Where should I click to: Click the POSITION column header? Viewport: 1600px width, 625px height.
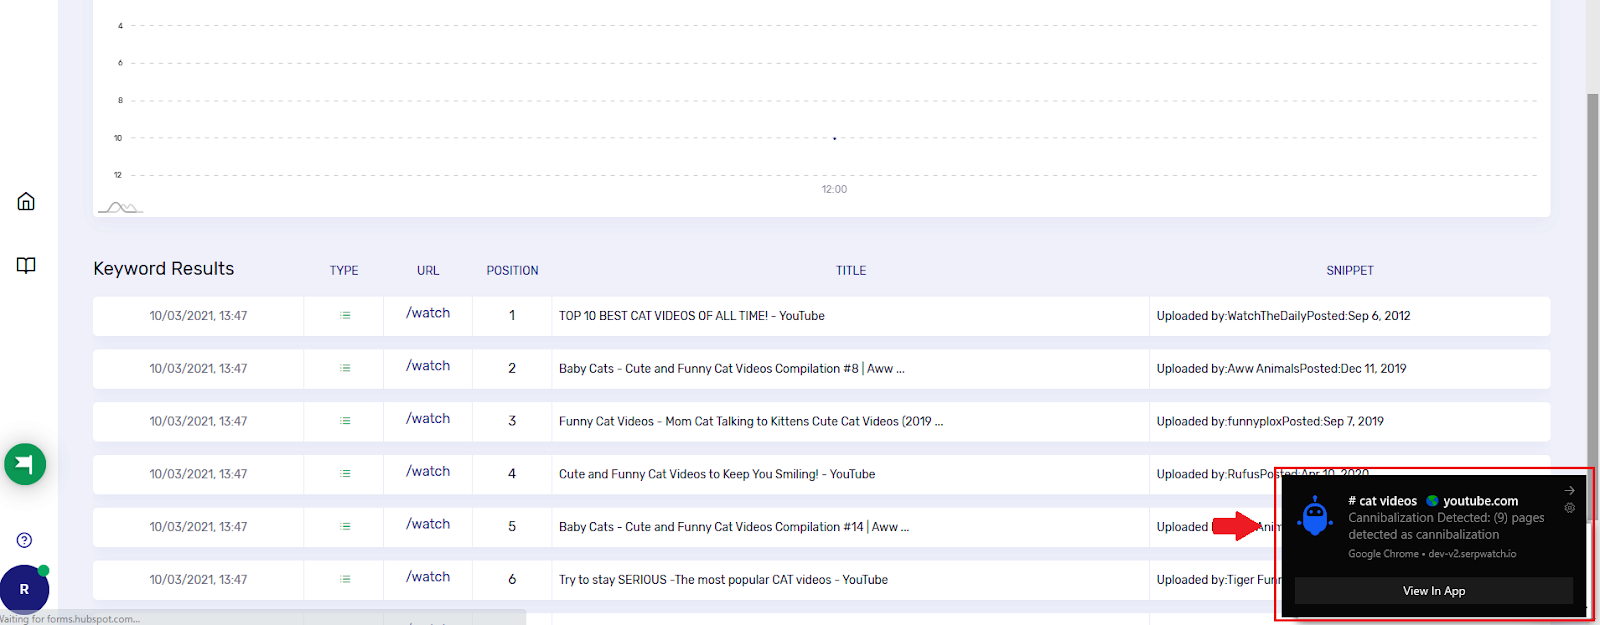[512, 271]
